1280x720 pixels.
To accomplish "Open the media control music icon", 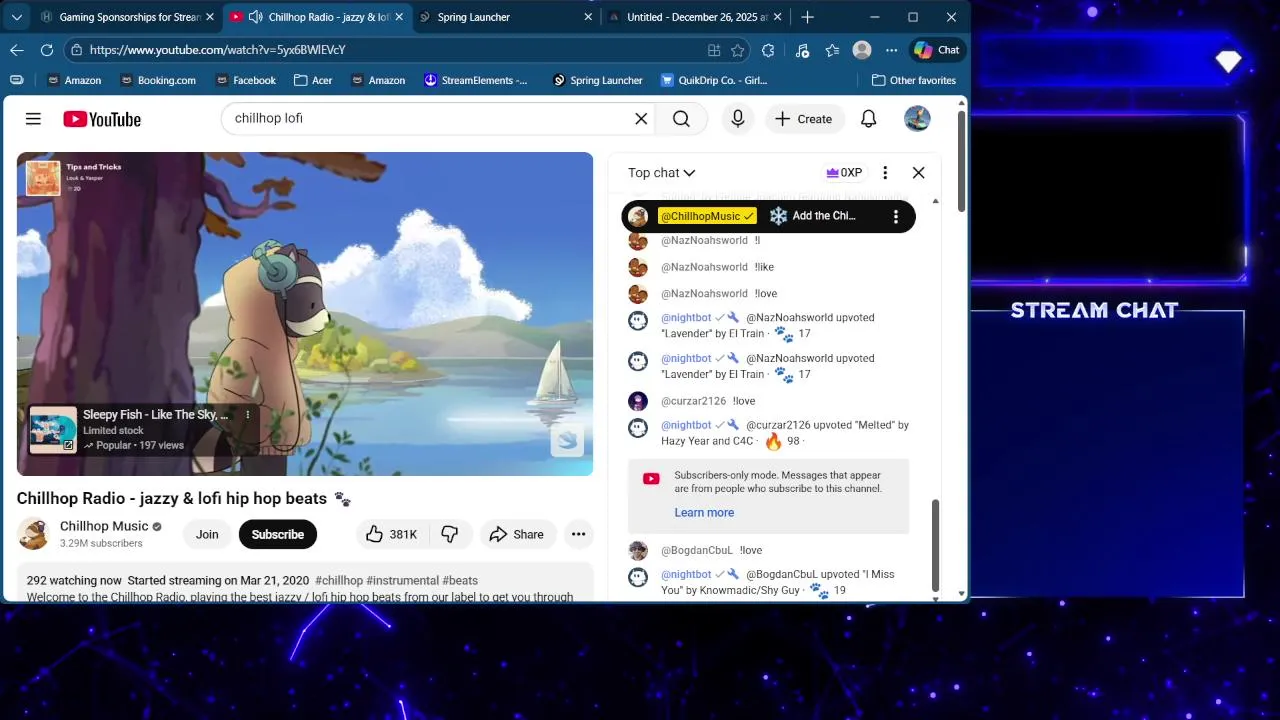I will (x=802, y=50).
